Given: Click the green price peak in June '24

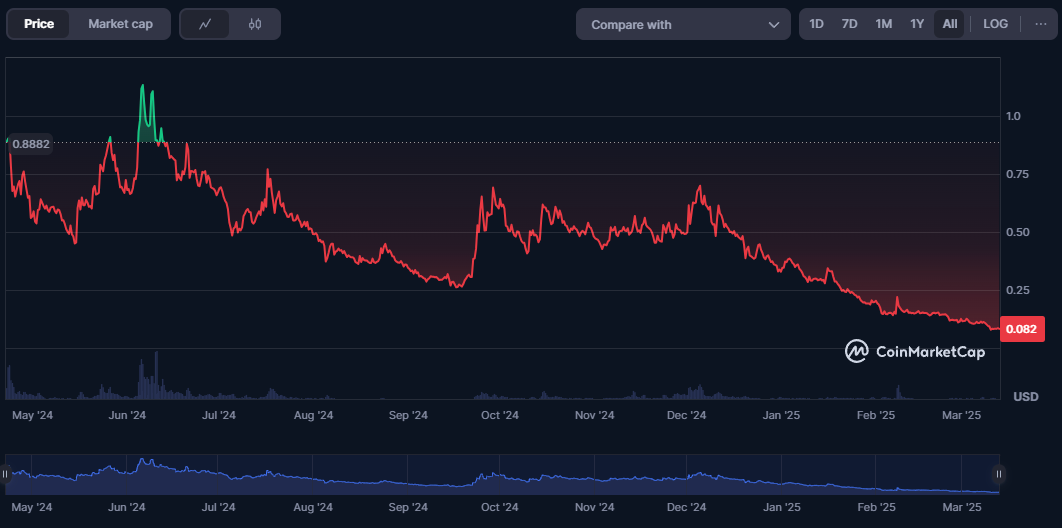Looking at the screenshot, I should coord(147,110).
